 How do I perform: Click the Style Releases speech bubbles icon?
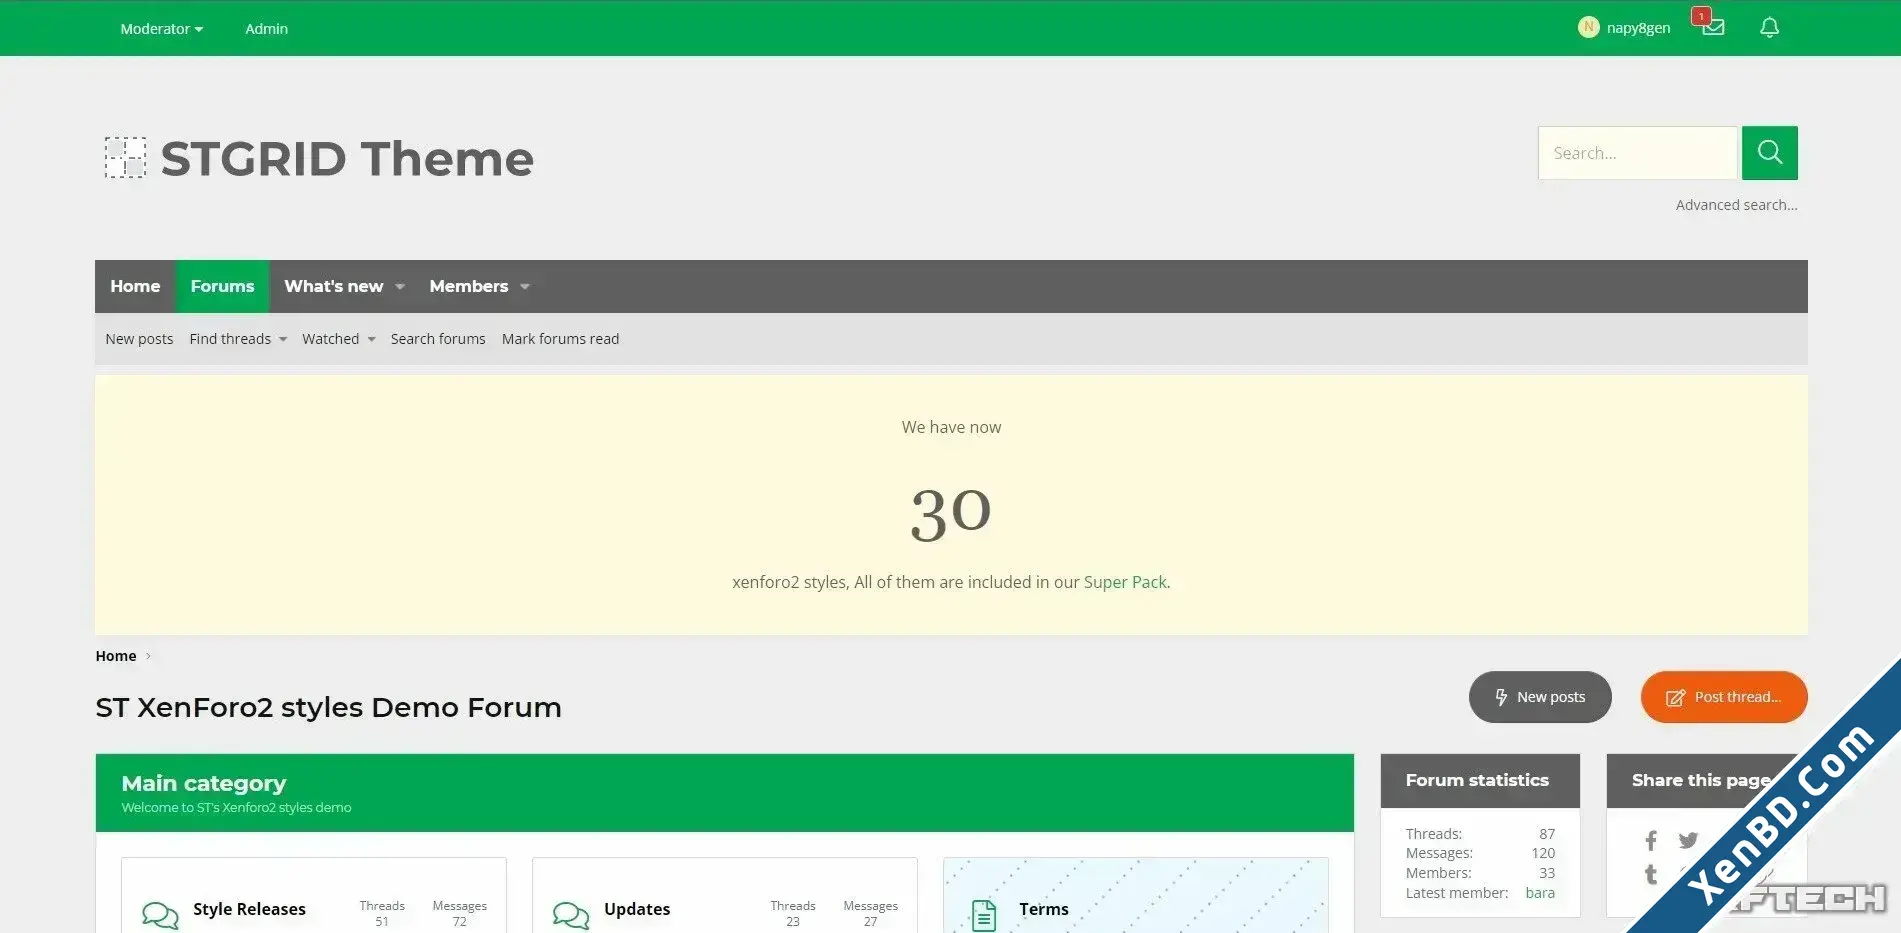click(160, 914)
